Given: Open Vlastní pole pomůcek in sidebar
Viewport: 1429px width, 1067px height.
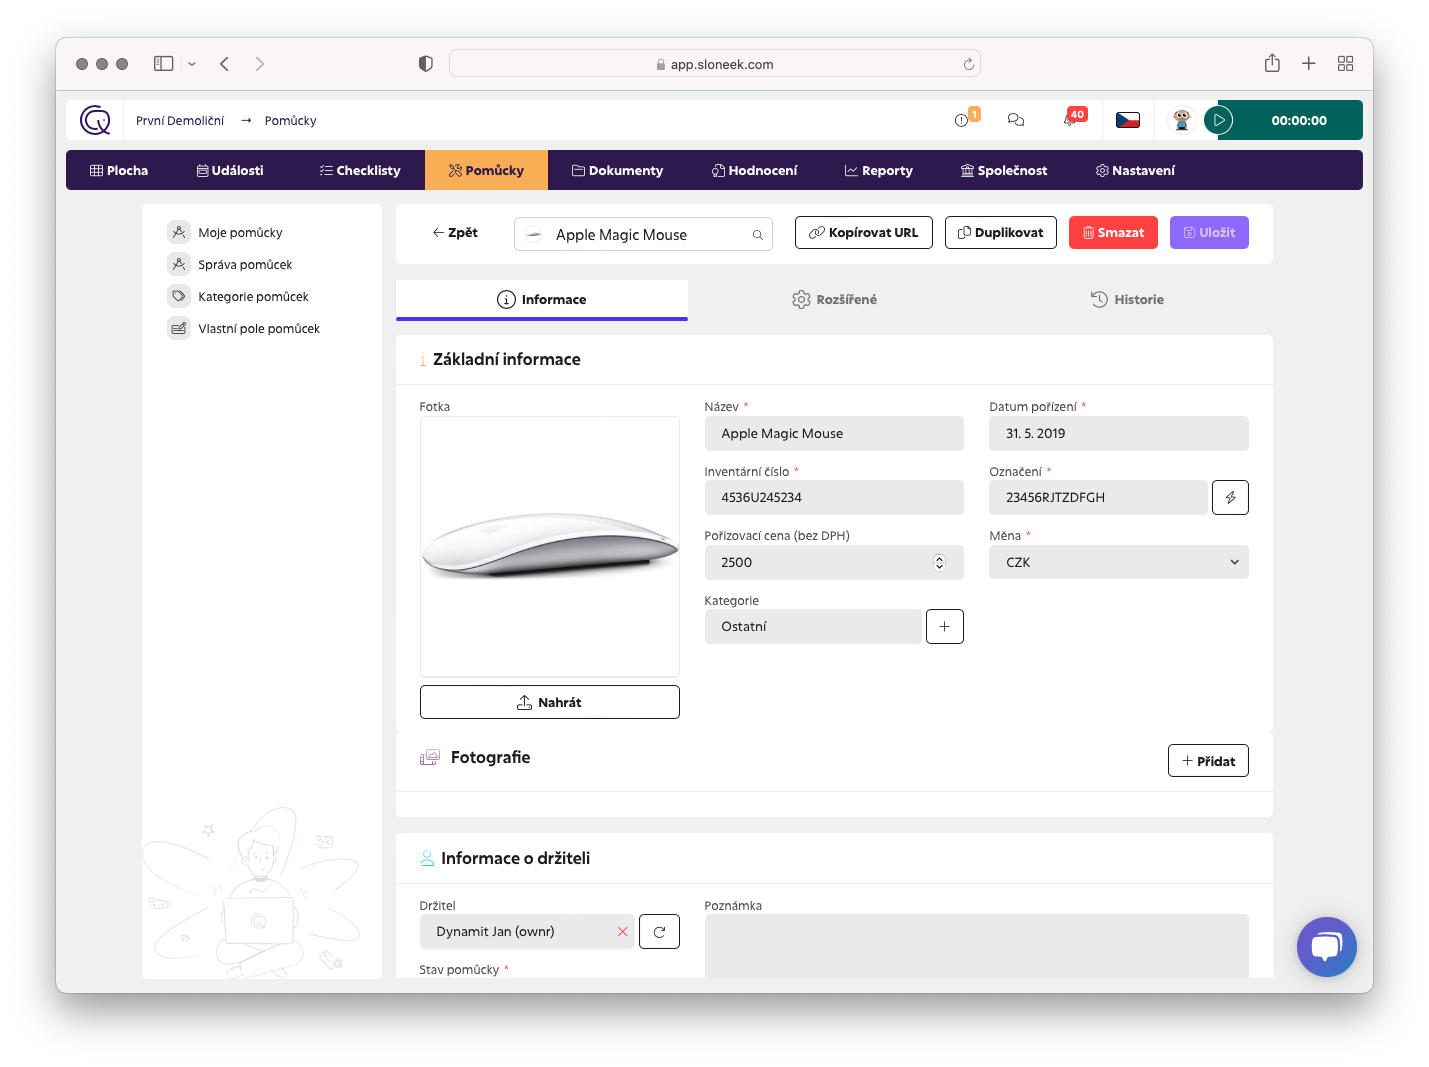Looking at the screenshot, I should click(x=259, y=328).
